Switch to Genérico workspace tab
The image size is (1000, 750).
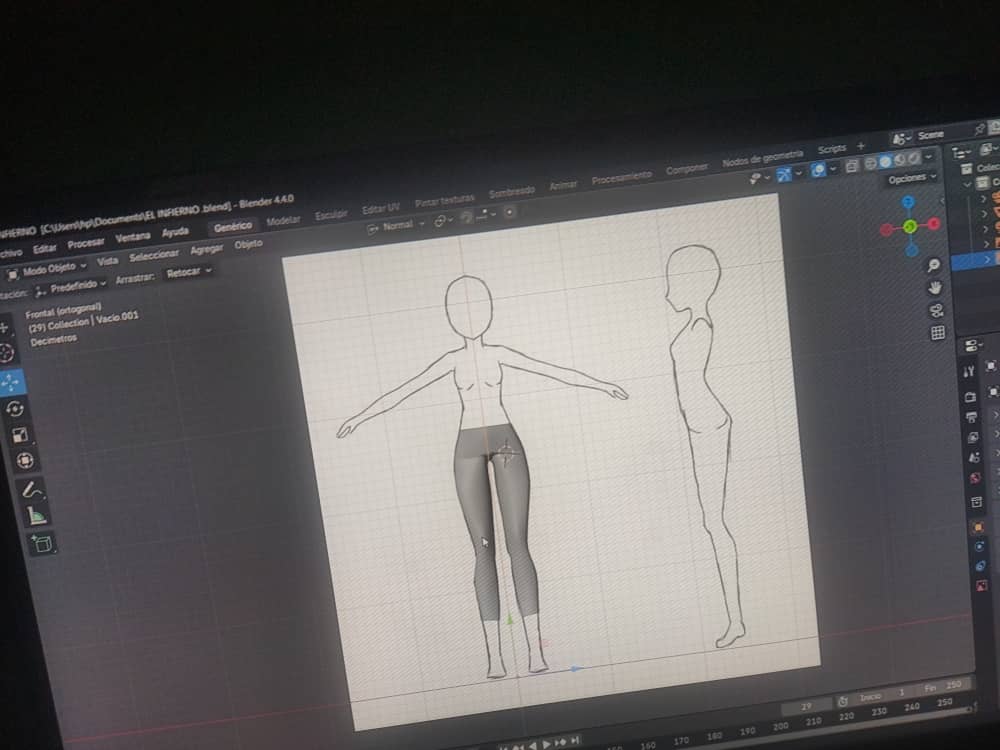click(233, 226)
